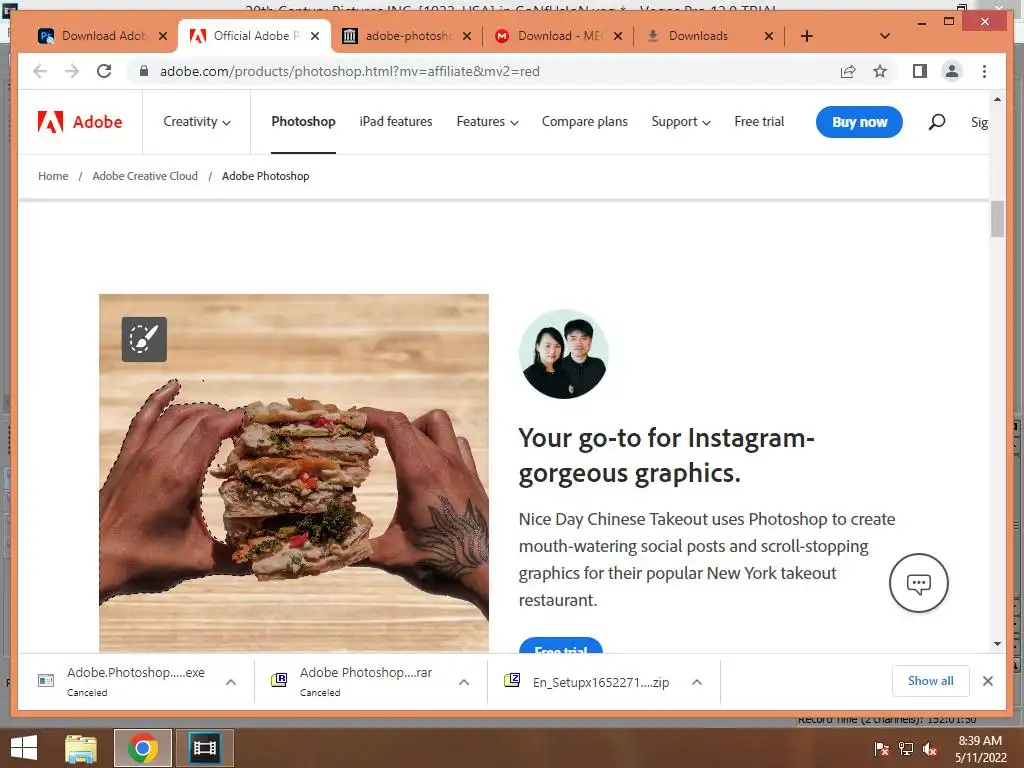Open the browser side panel icon

920,71
